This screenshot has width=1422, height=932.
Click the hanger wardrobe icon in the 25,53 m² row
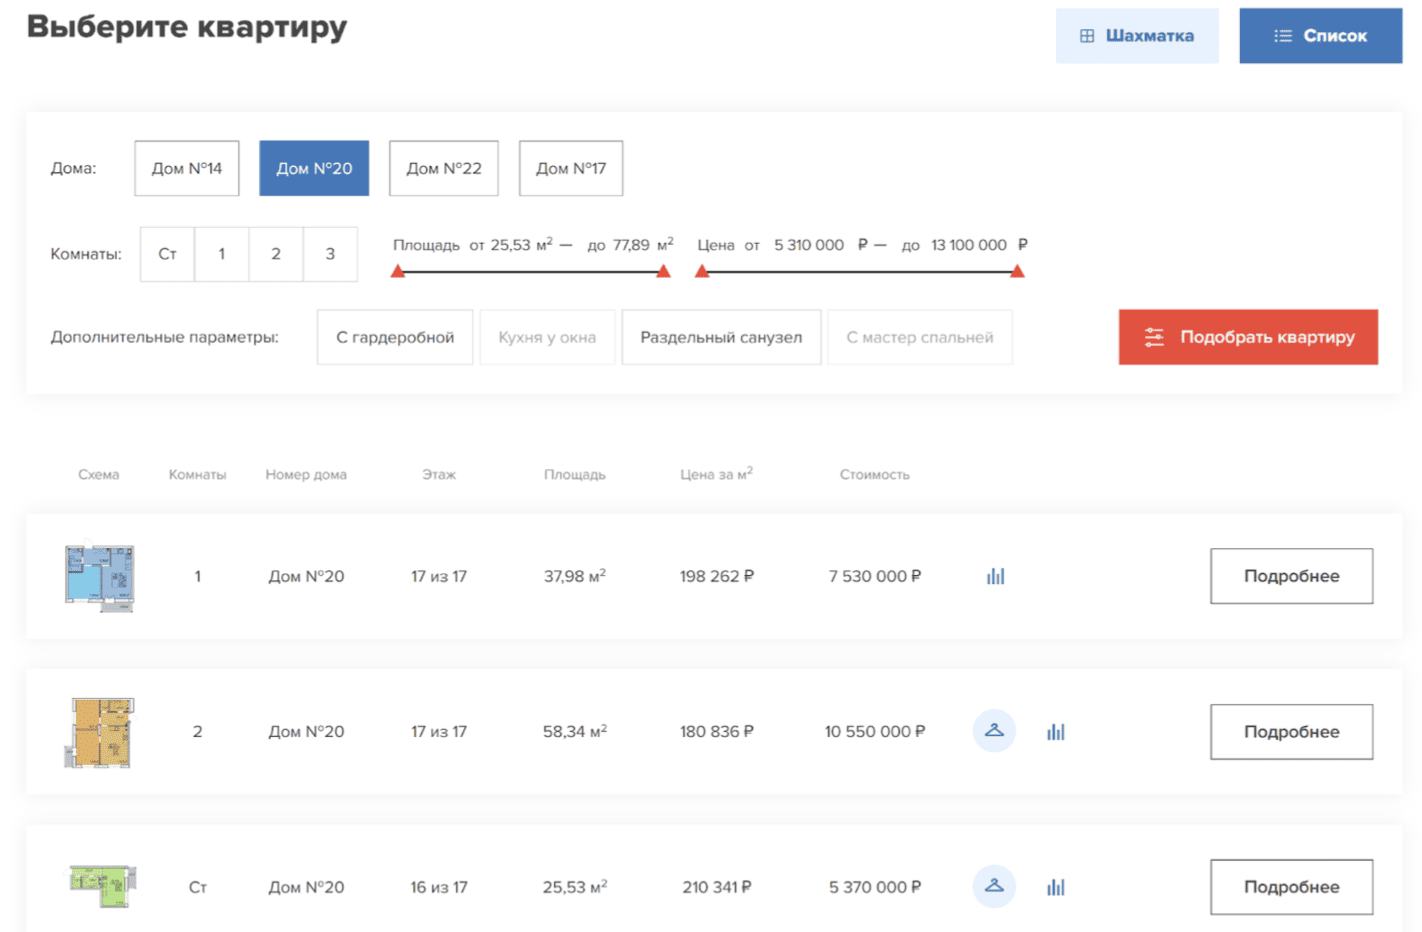point(994,887)
